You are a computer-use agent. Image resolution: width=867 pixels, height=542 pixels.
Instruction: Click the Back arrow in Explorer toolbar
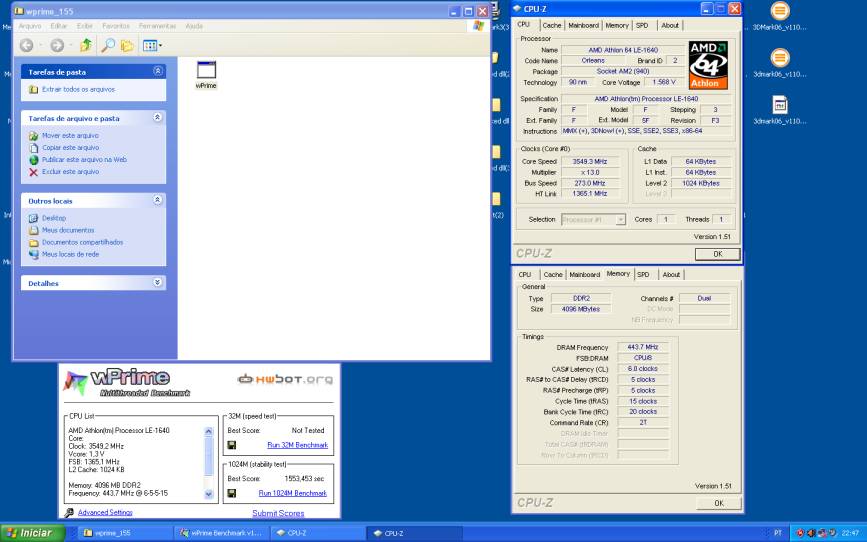26,45
